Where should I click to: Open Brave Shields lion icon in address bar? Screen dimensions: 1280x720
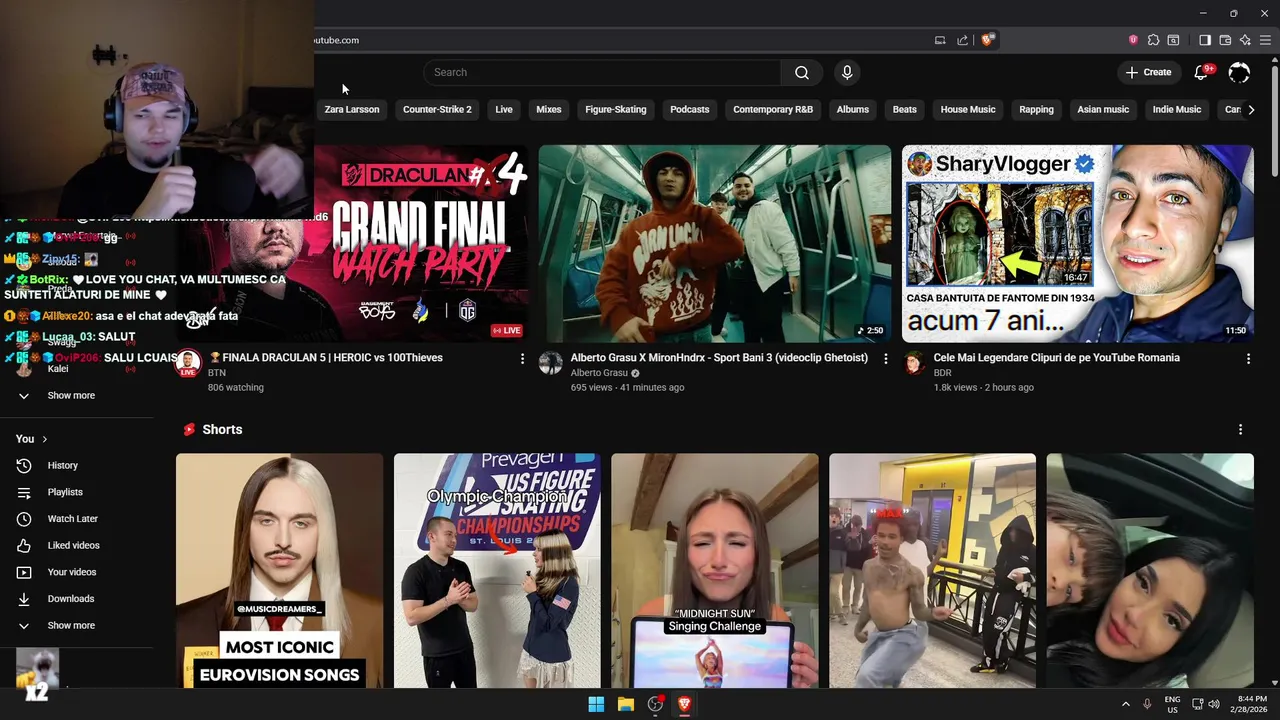point(987,40)
